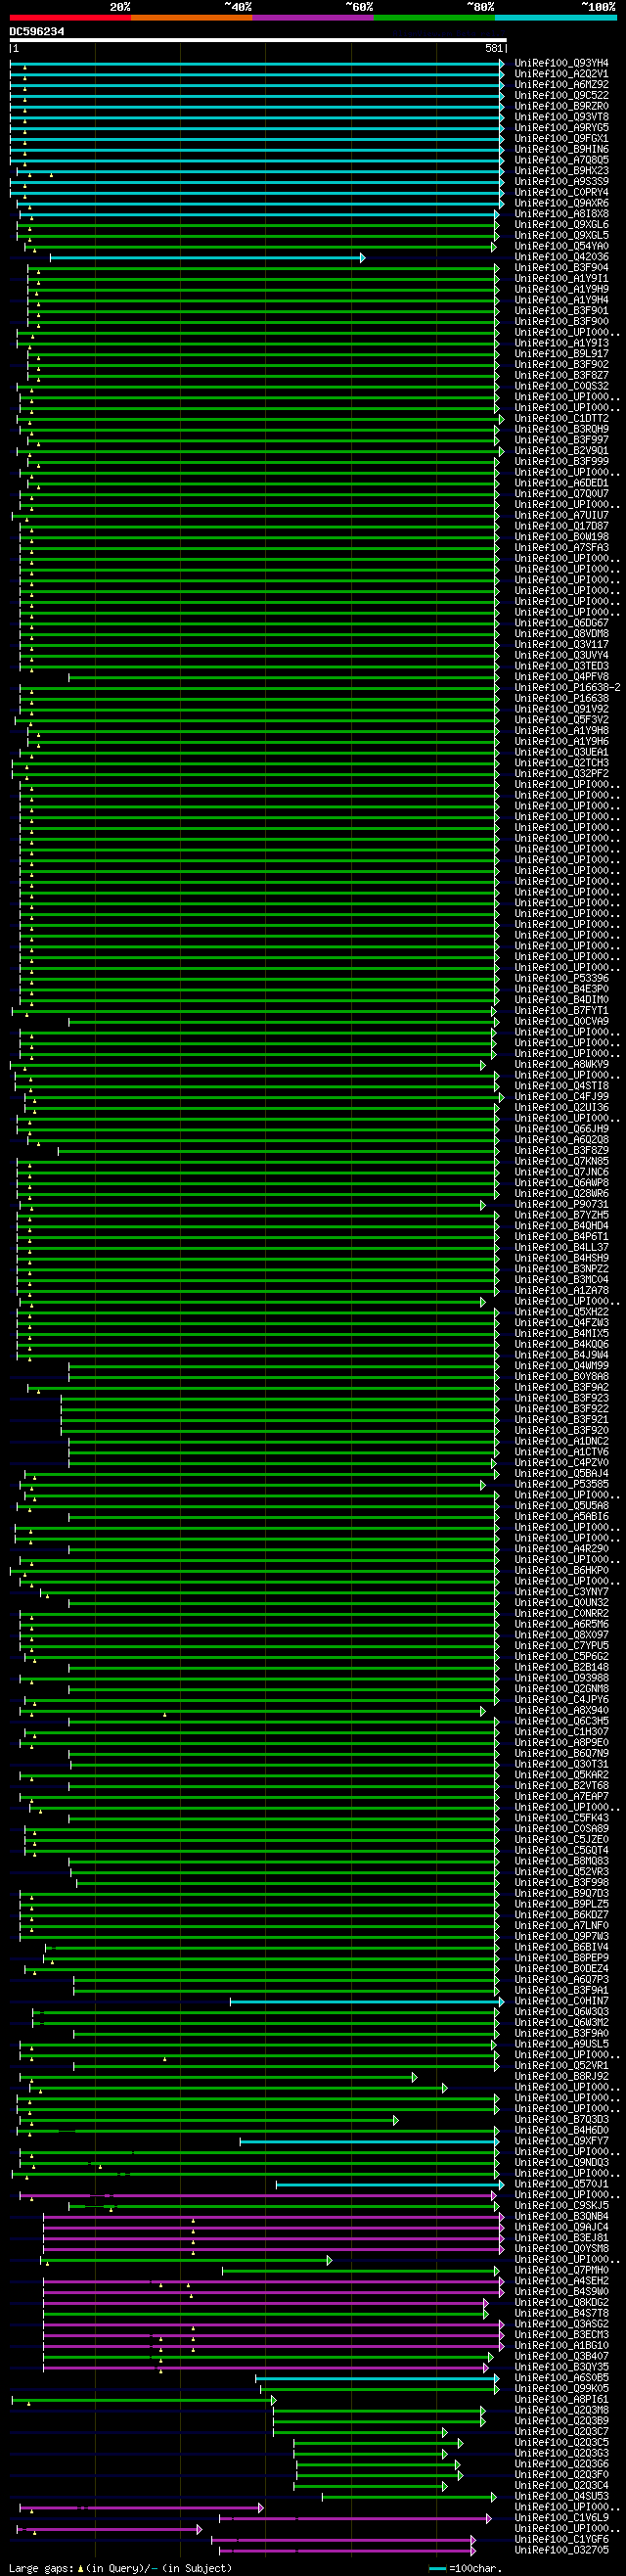
Task: Click the green ~80% identity legend bar
Action: pos(434,17)
